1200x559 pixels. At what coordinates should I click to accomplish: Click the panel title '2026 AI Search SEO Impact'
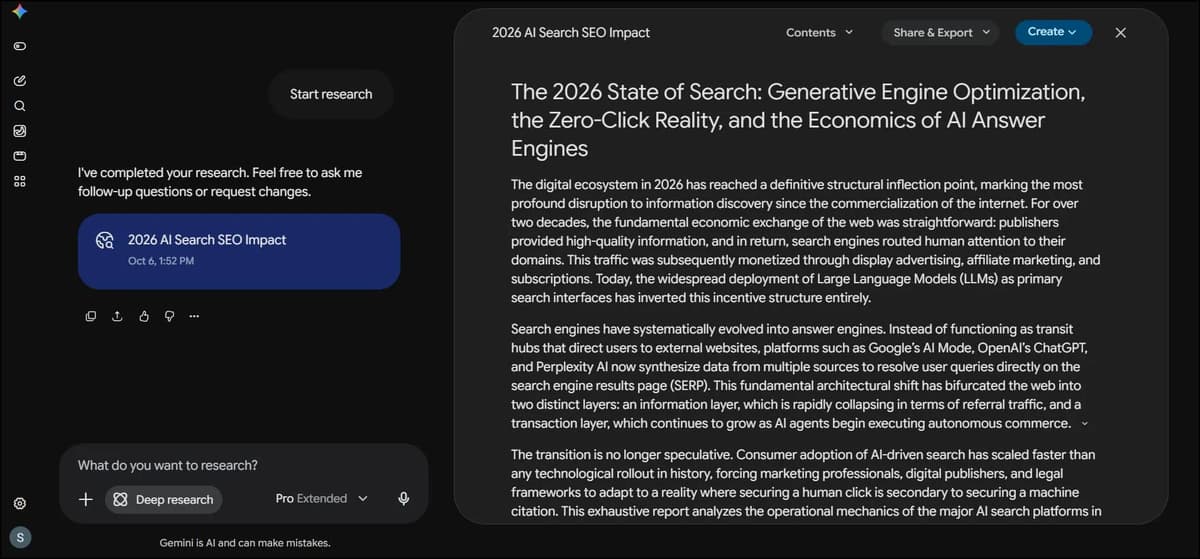coord(571,32)
